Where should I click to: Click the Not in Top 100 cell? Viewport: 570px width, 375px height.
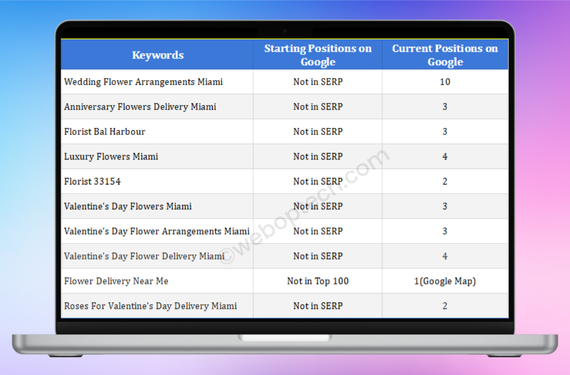point(318,281)
